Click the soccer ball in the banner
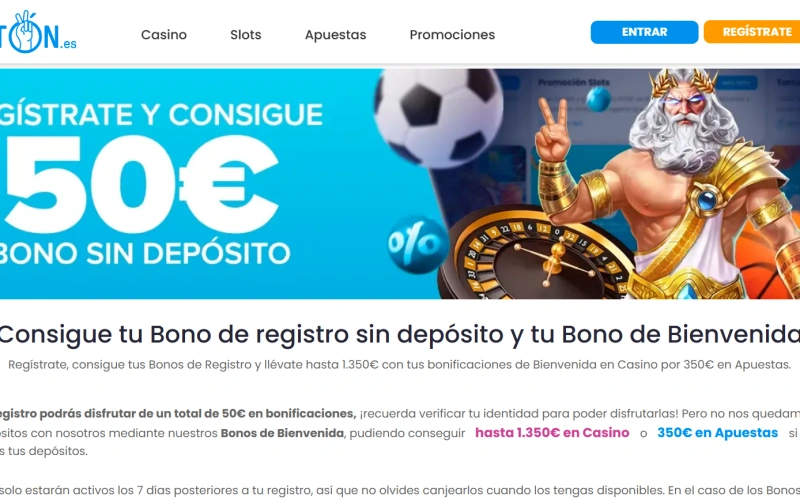This screenshot has width=800, height=500. tap(437, 117)
